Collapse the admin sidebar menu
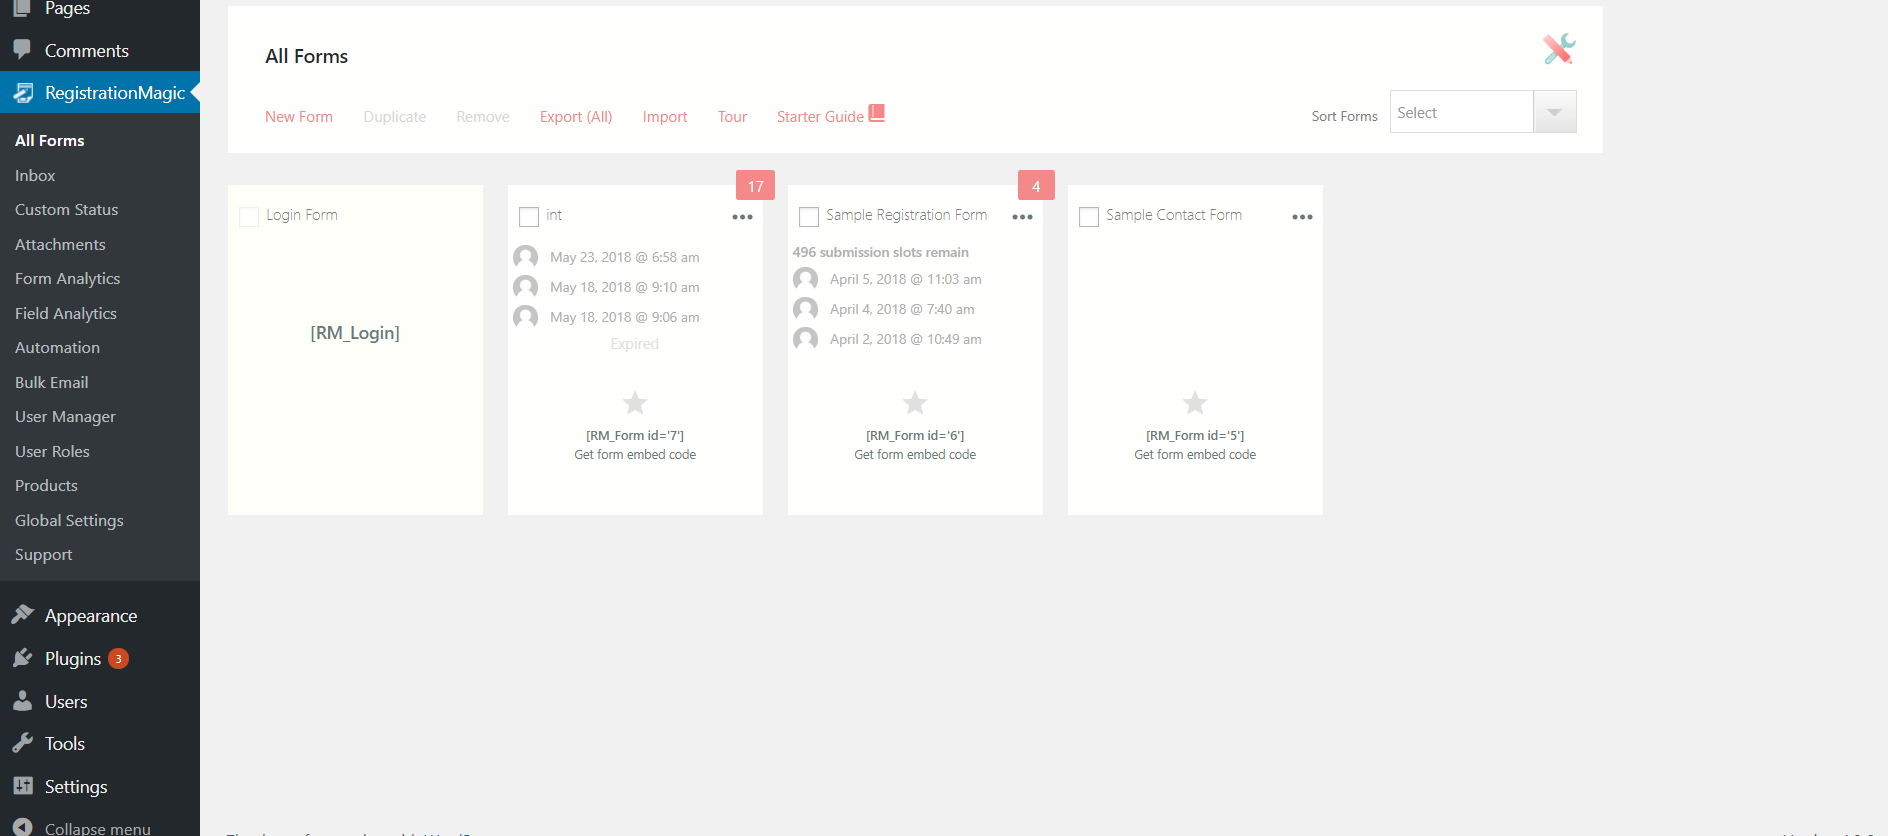Viewport: 1888px width, 836px height. click(97, 828)
